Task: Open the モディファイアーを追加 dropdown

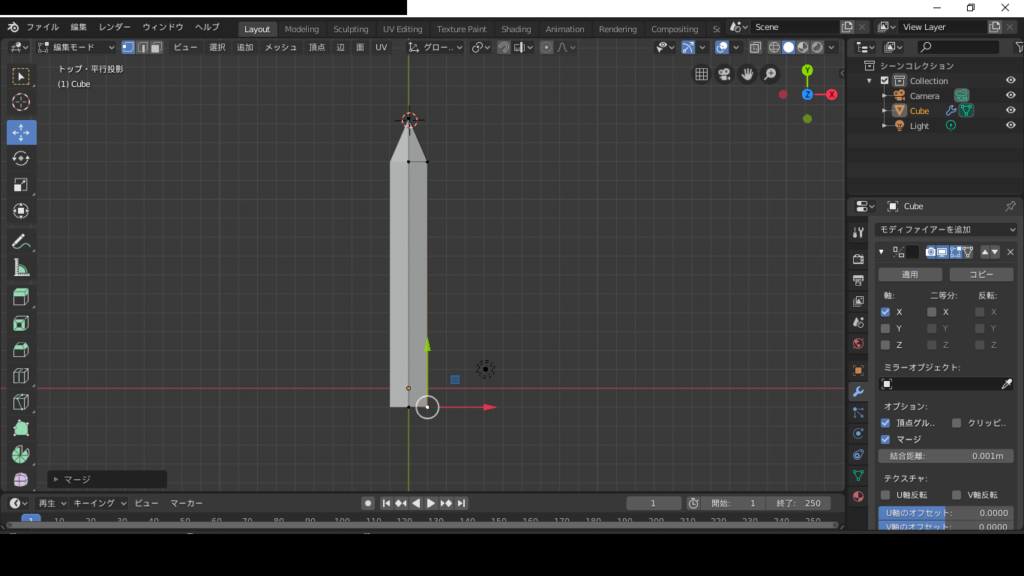Action: [x=947, y=230]
